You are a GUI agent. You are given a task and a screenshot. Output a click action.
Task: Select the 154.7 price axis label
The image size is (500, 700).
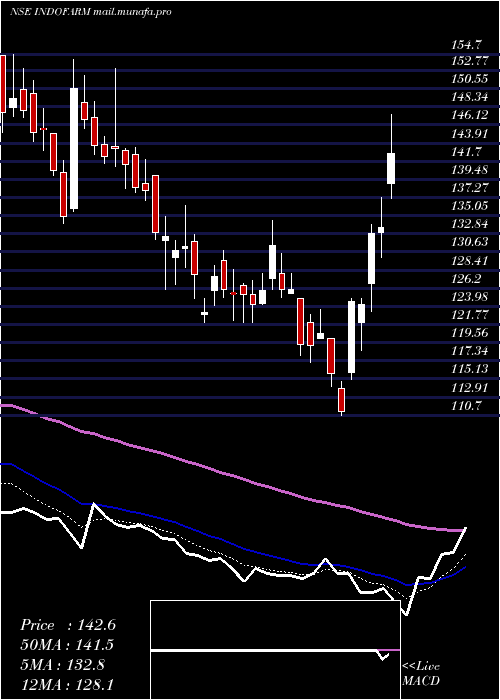[467, 45]
